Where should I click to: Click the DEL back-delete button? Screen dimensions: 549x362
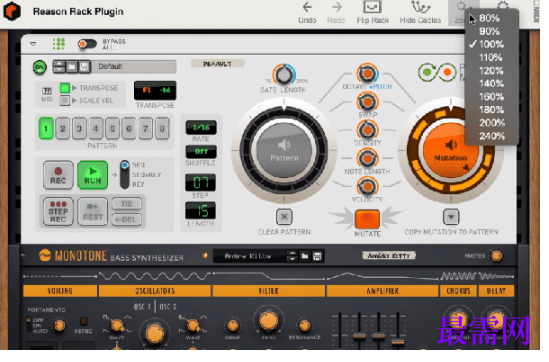click(127, 220)
